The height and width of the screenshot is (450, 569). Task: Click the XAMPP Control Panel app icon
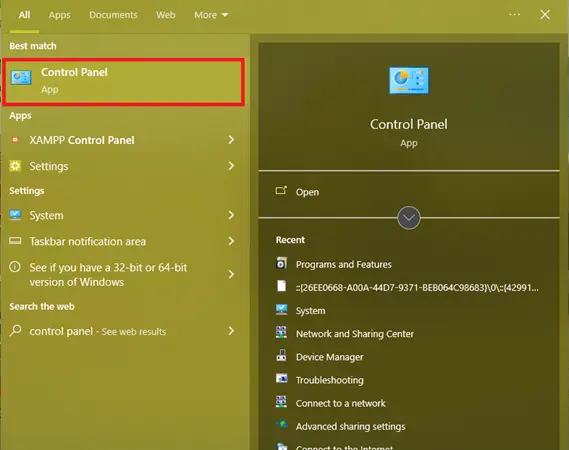coord(15,140)
